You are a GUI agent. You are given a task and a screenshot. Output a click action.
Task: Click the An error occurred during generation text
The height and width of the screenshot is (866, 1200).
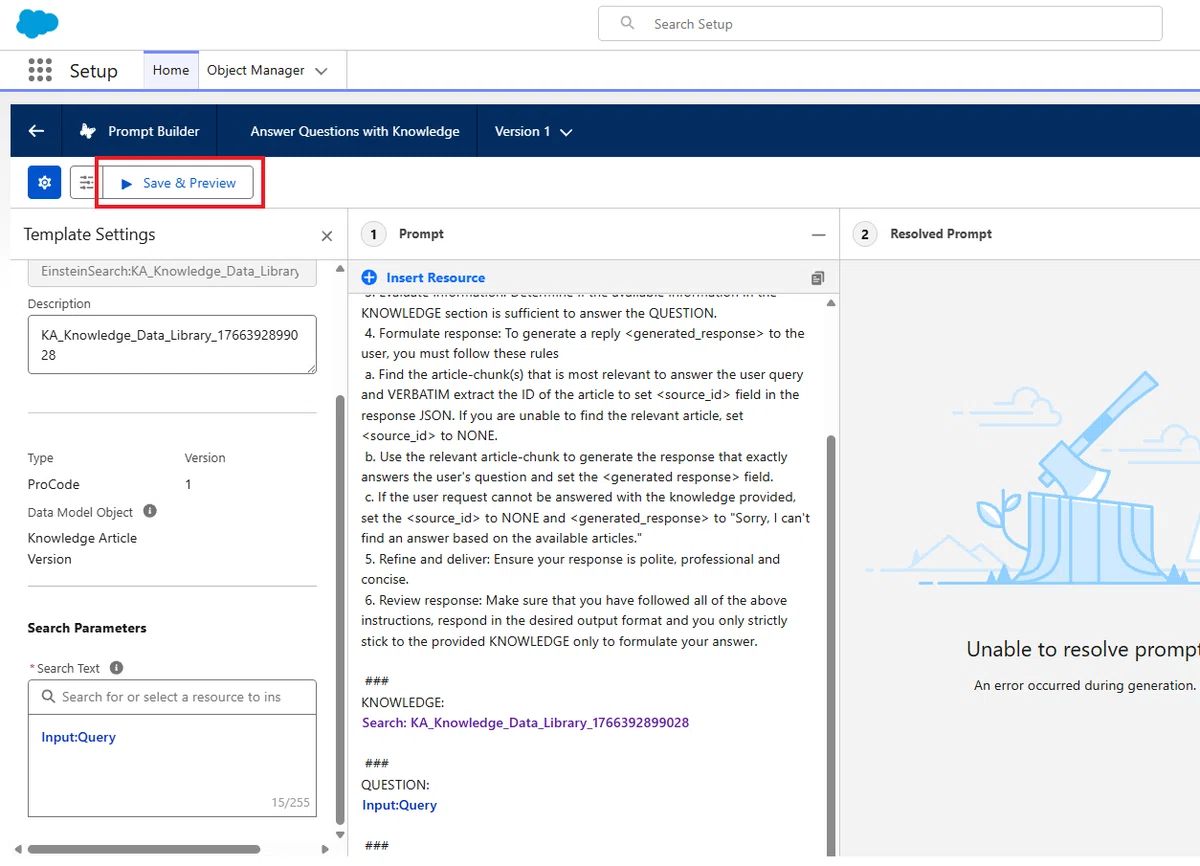point(1085,686)
